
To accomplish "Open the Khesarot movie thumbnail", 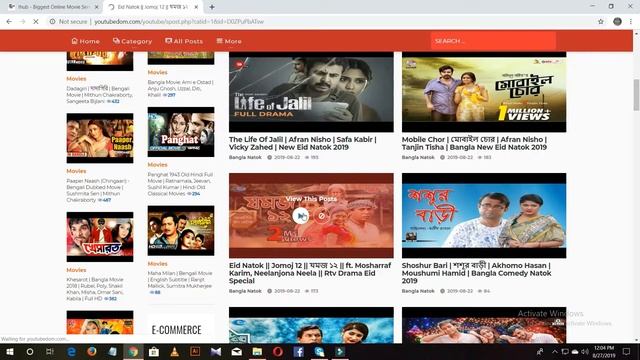I will [x=100, y=237].
